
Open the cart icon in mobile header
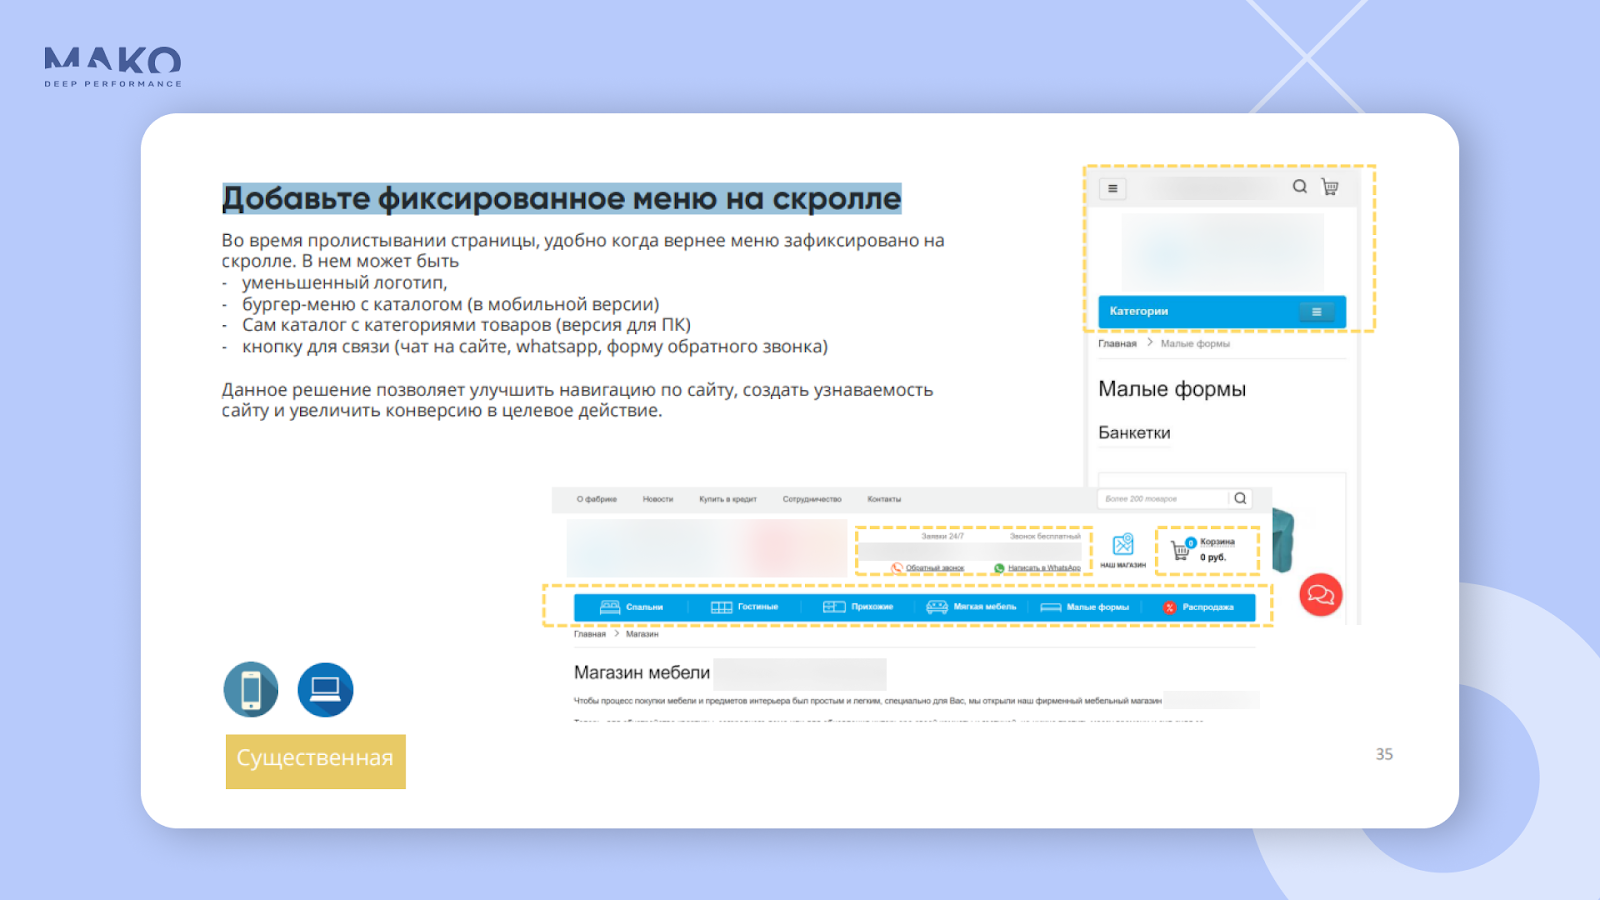1330,187
